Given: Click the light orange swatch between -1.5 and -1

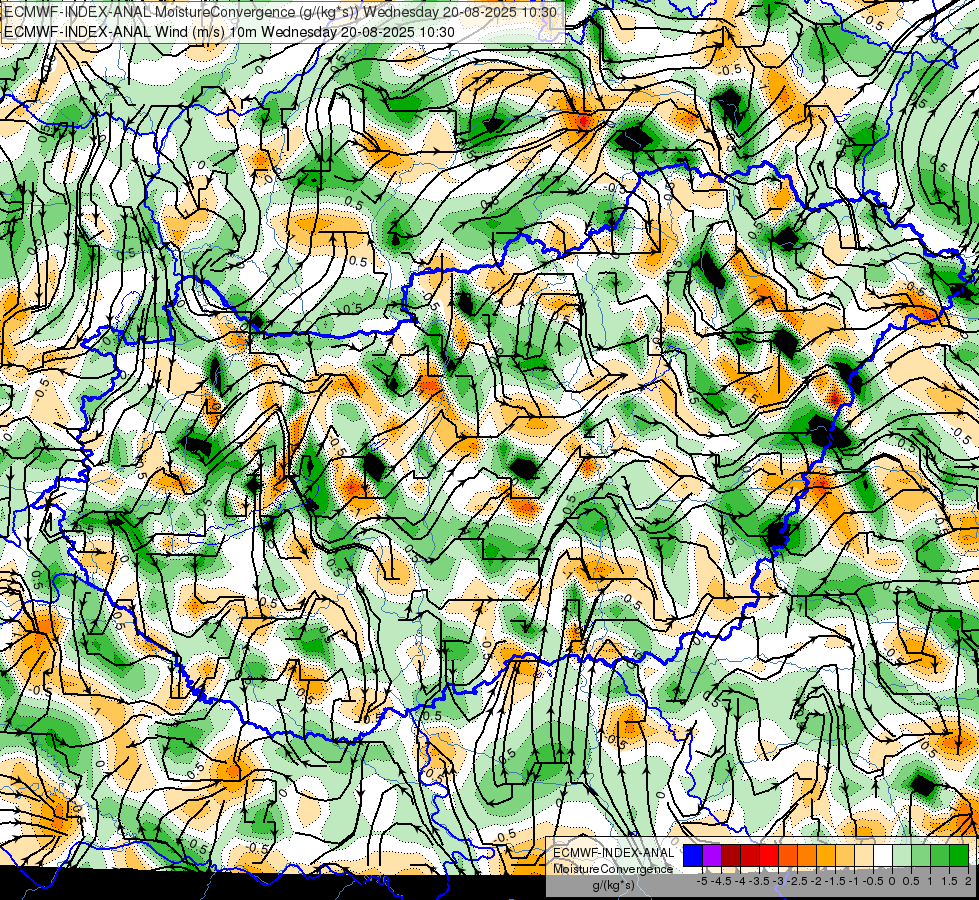Looking at the screenshot, I should (x=845, y=856).
